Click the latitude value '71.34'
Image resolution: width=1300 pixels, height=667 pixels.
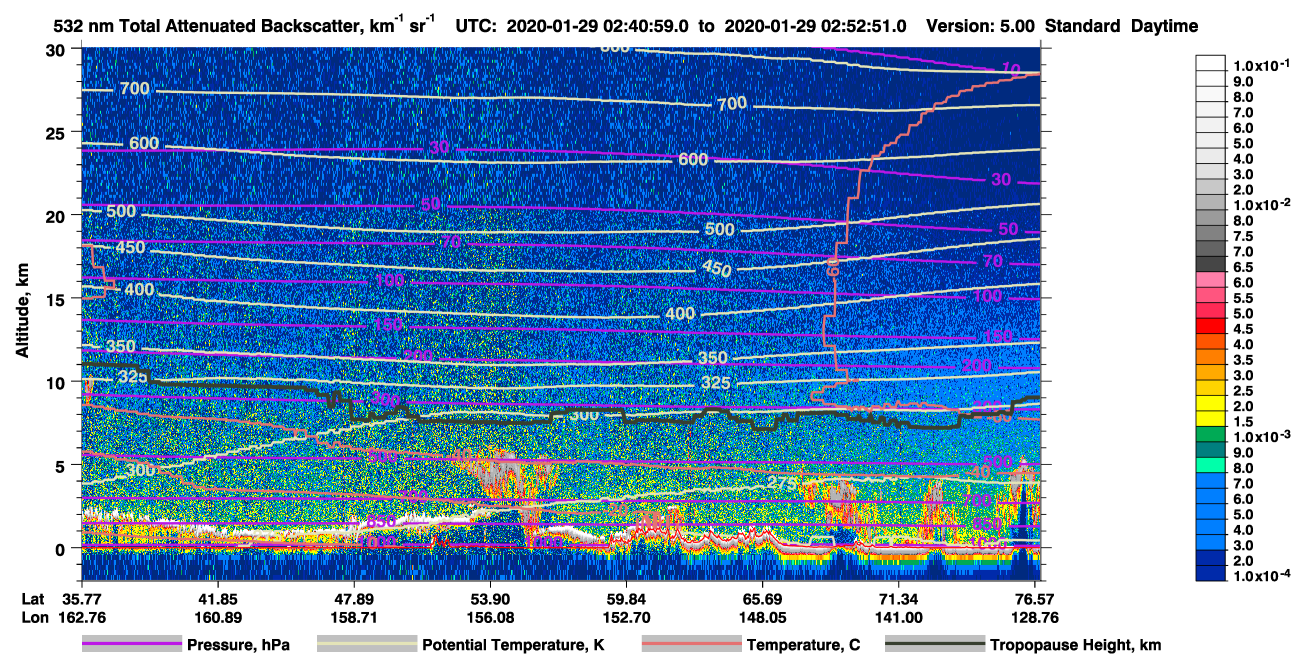pyautogui.click(x=899, y=599)
